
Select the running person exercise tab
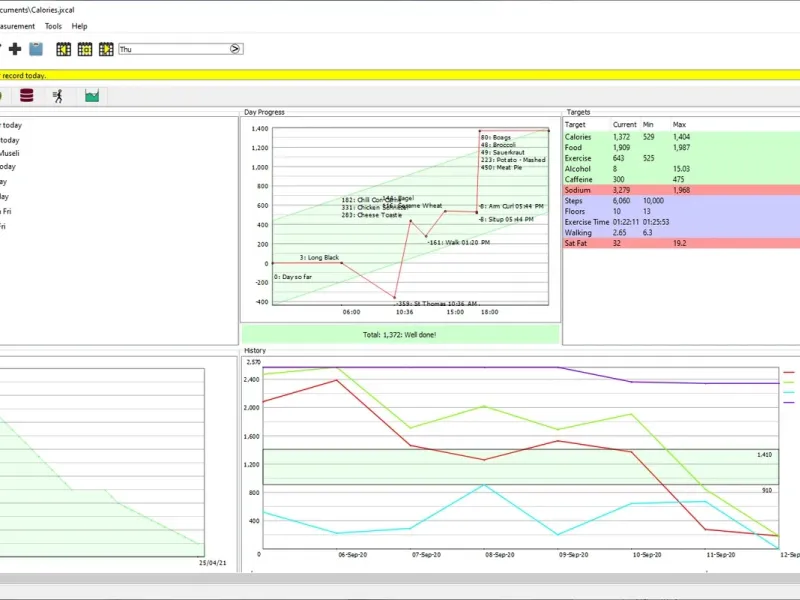[x=58, y=95]
